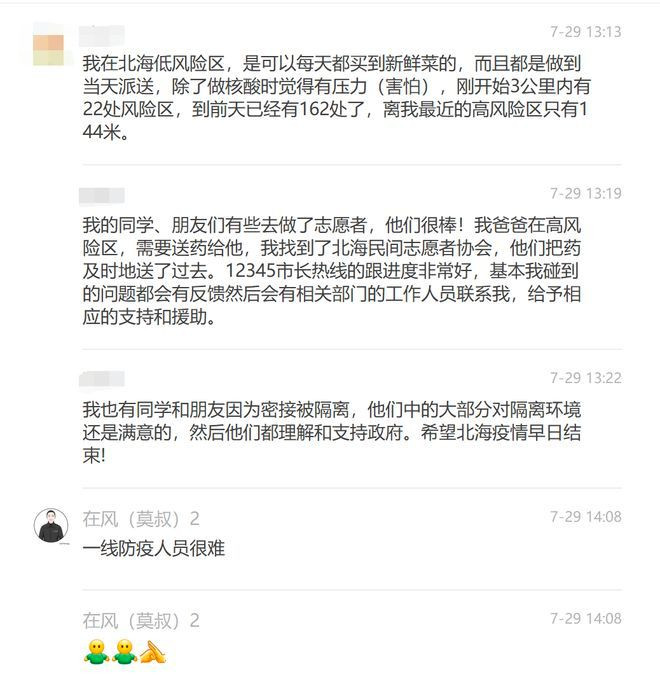
Task: Click the second green smiley emoji
Action: tap(125, 651)
